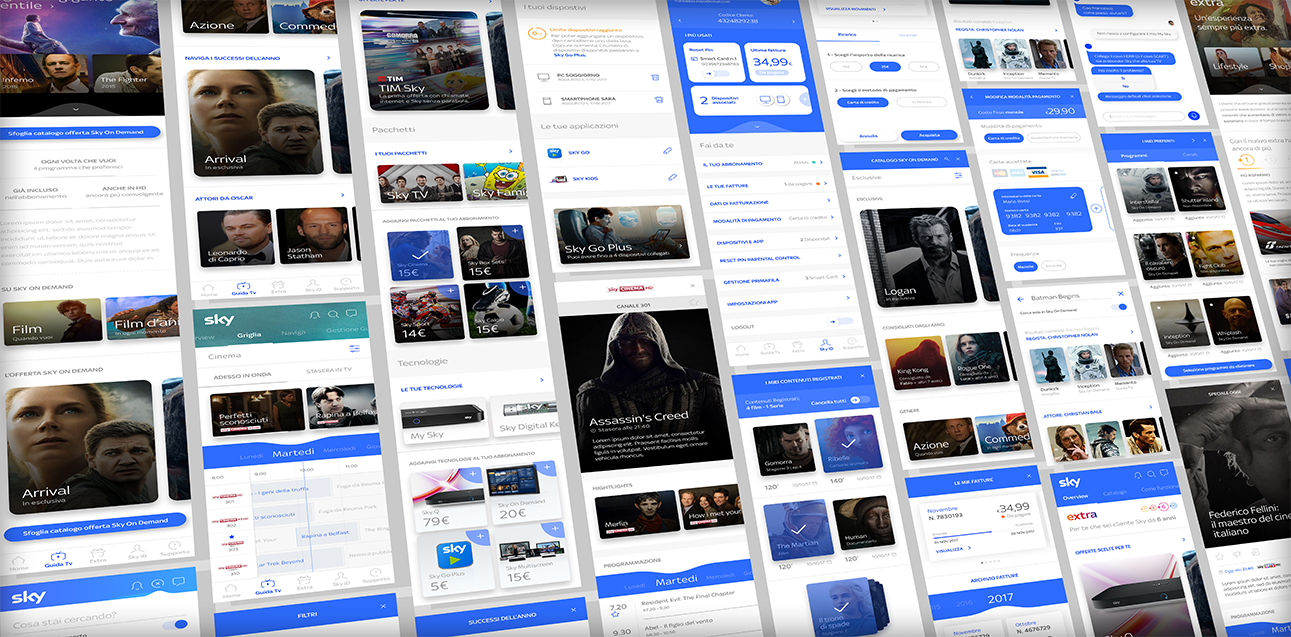Image resolution: width=1291 pixels, height=637 pixels.
Task: Switch to Naviga tab in guide
Action: click(294, 332)
